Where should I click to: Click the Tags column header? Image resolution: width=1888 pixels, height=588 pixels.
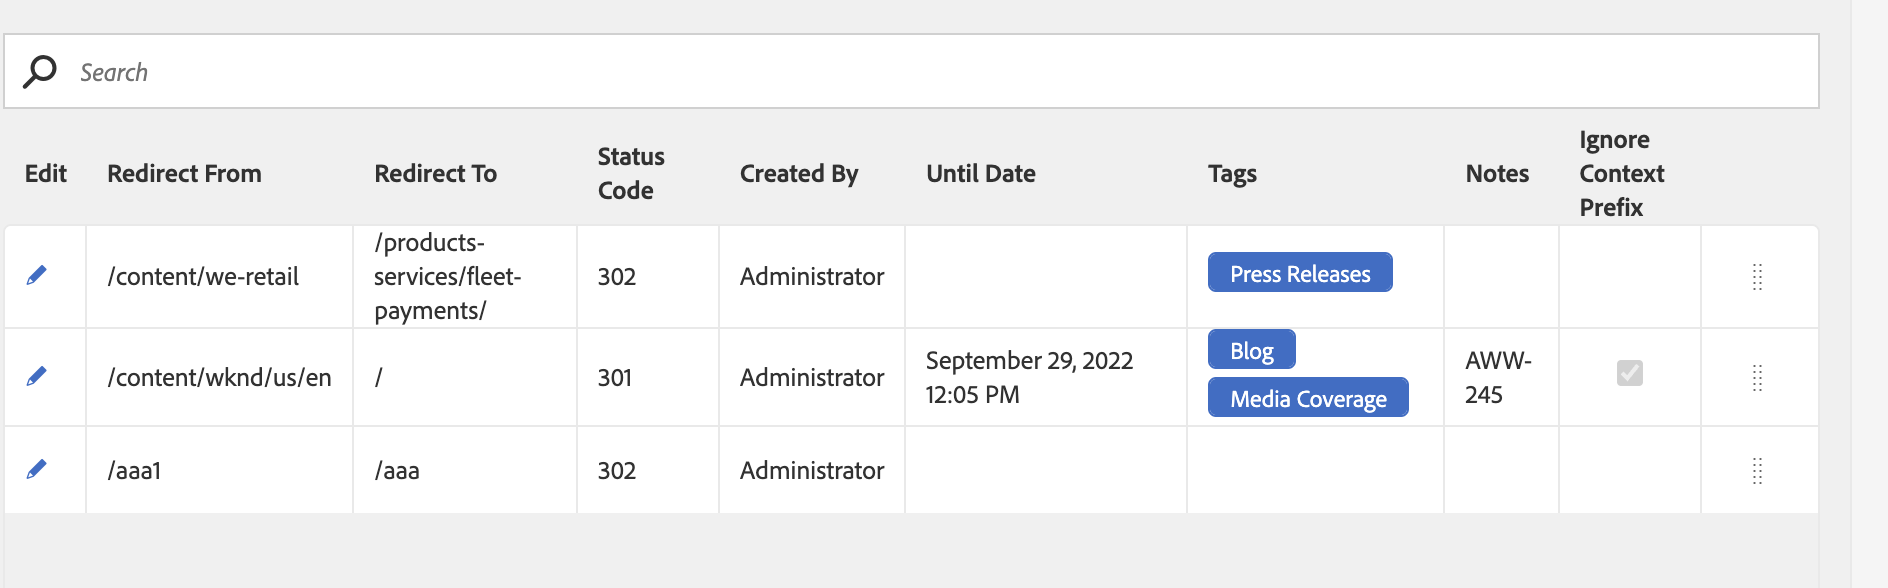pyautogui.click(x=1231, y=173)
